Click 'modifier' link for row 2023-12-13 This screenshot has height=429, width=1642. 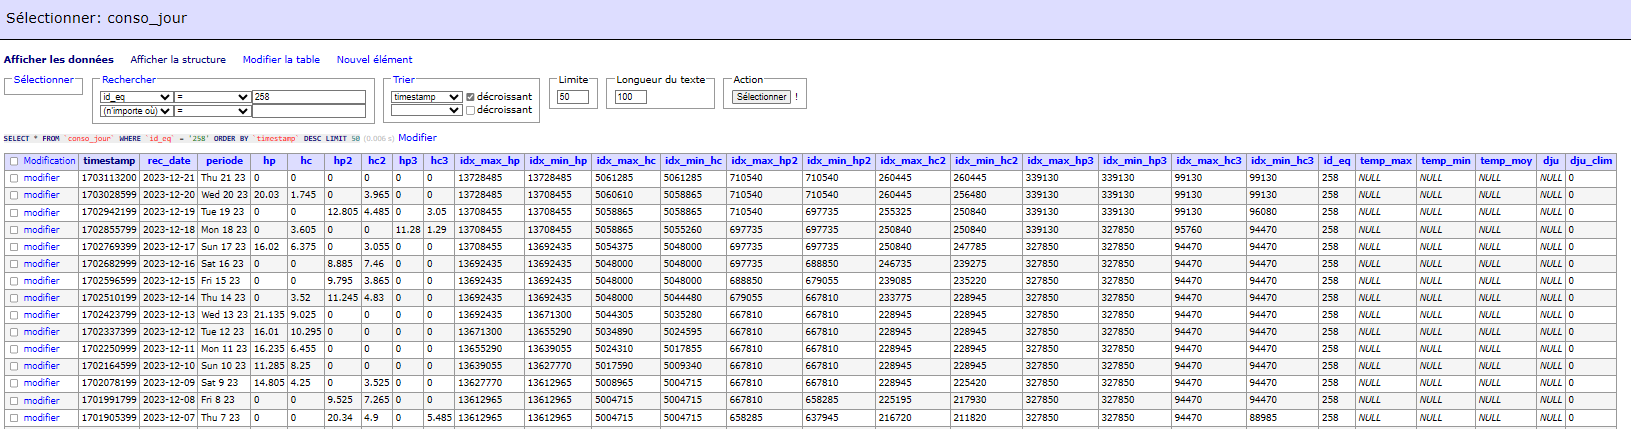click(x=42, y=315)
